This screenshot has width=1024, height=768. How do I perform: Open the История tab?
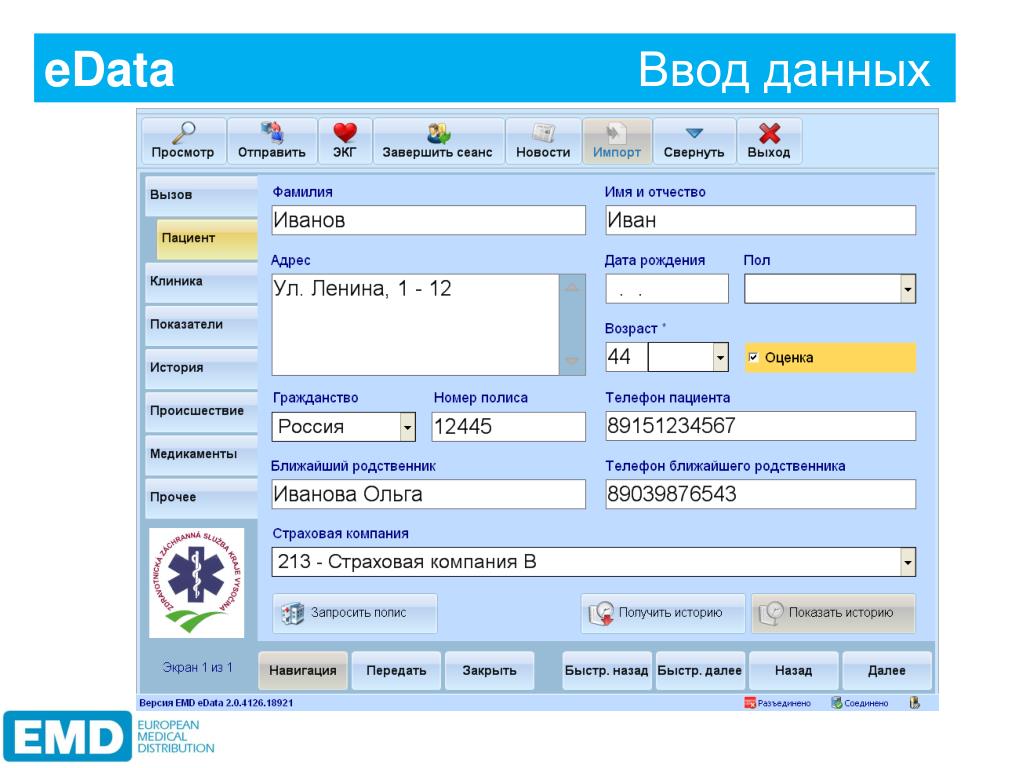(x=202, y=368)
